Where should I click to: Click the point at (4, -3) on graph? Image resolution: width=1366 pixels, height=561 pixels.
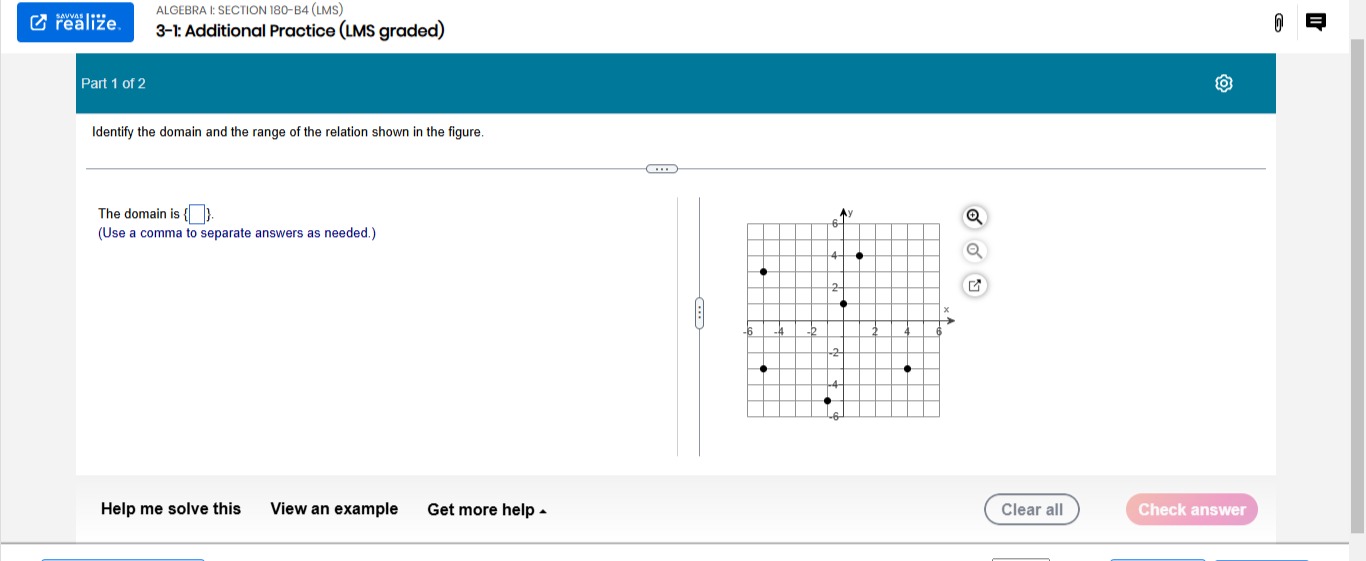click(x=908, y=369)
